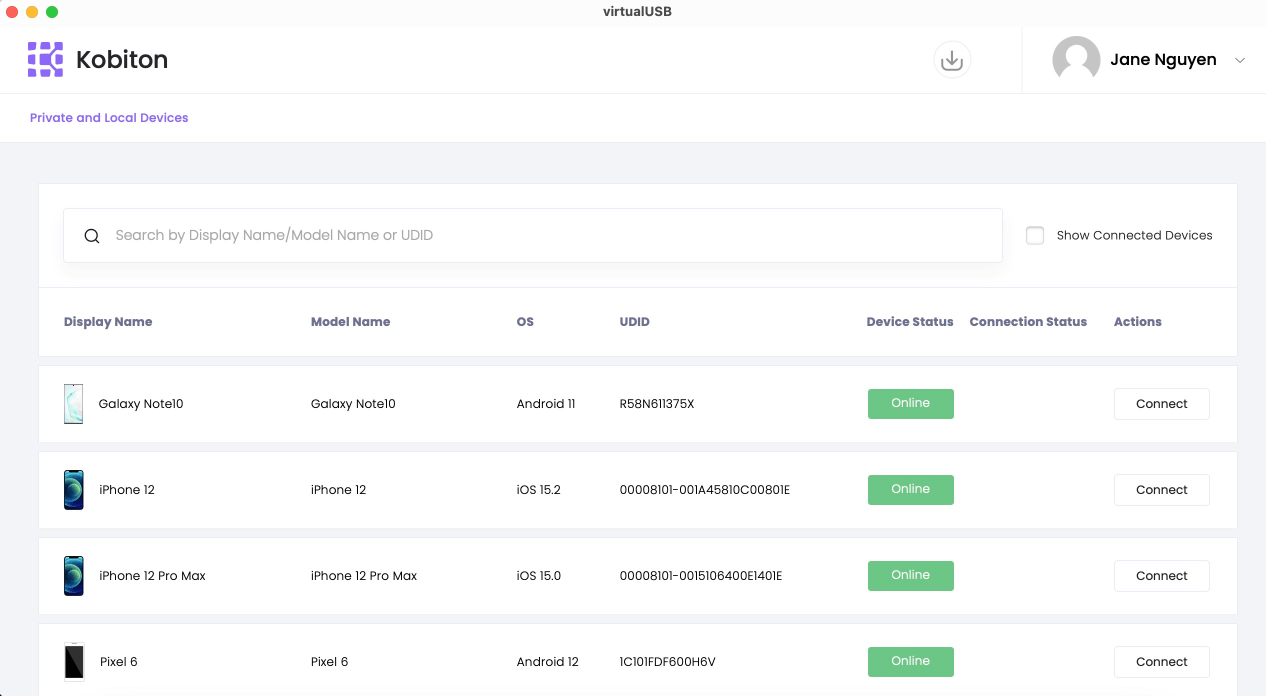Screen dimensions: 1266x696
Task: Click the Jane Nguyen user name
Action: (1163, 60)
